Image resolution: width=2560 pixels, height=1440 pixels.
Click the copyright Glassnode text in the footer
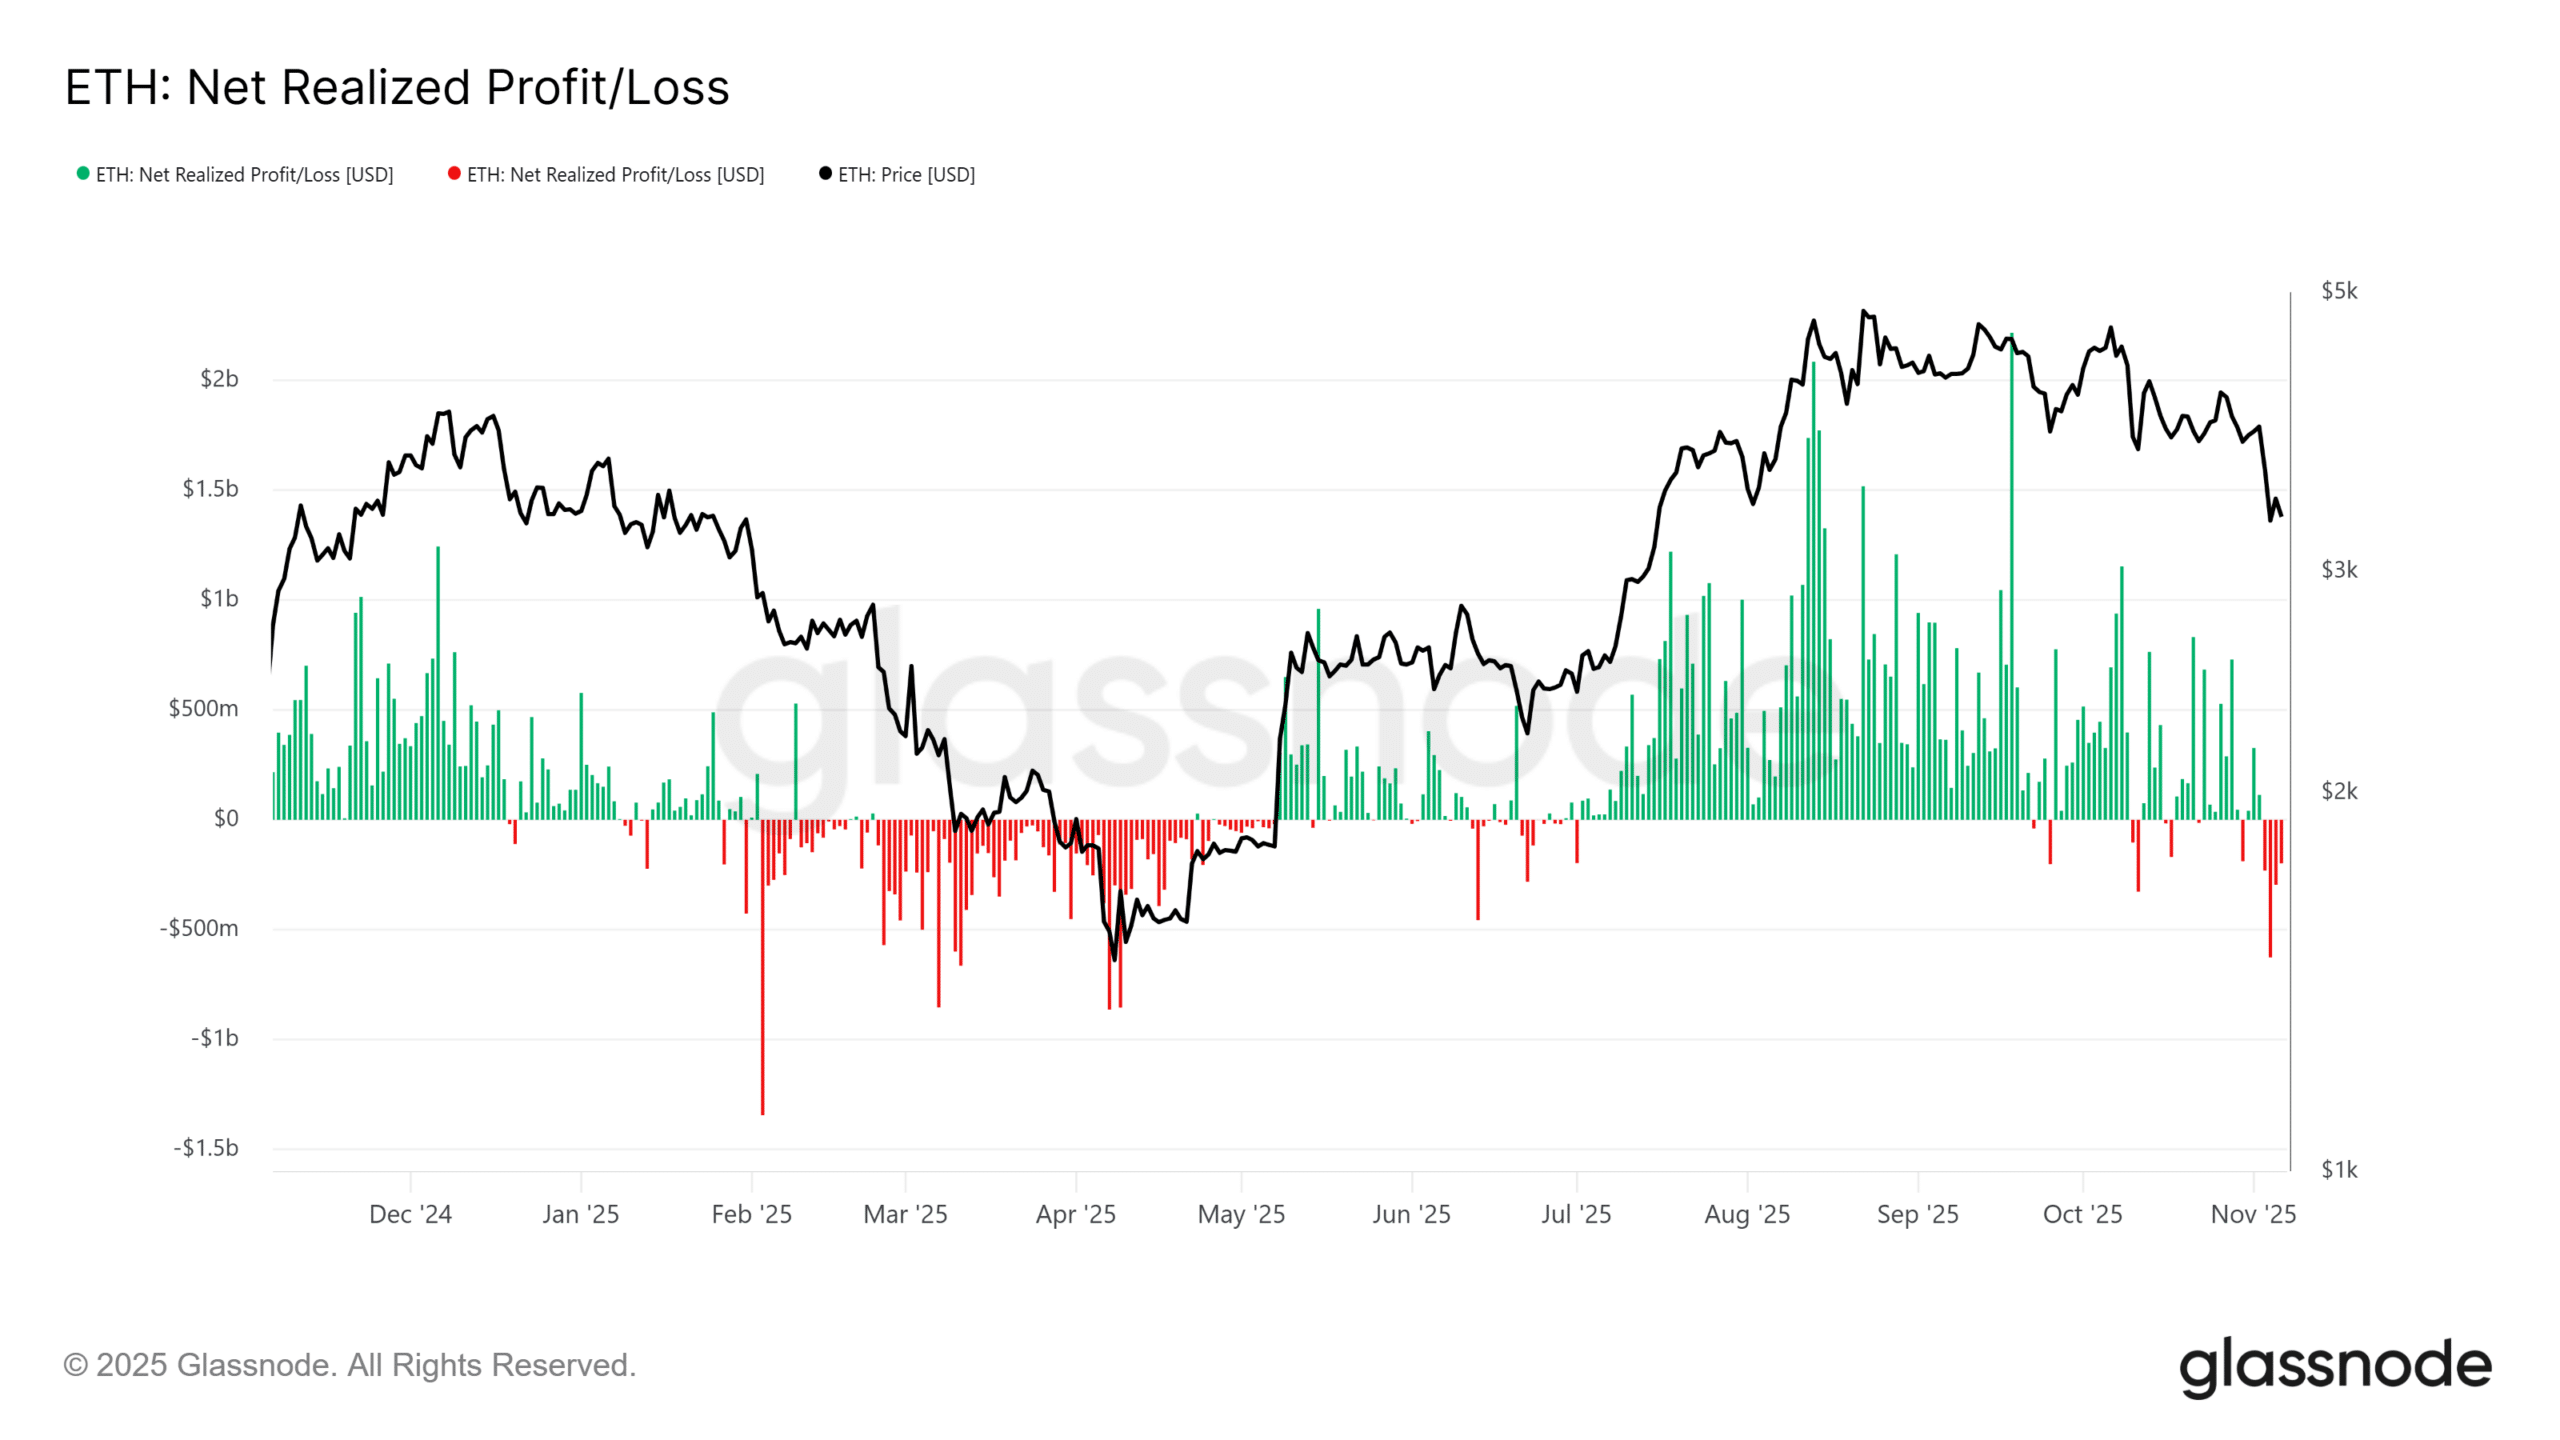(349, 1365)
